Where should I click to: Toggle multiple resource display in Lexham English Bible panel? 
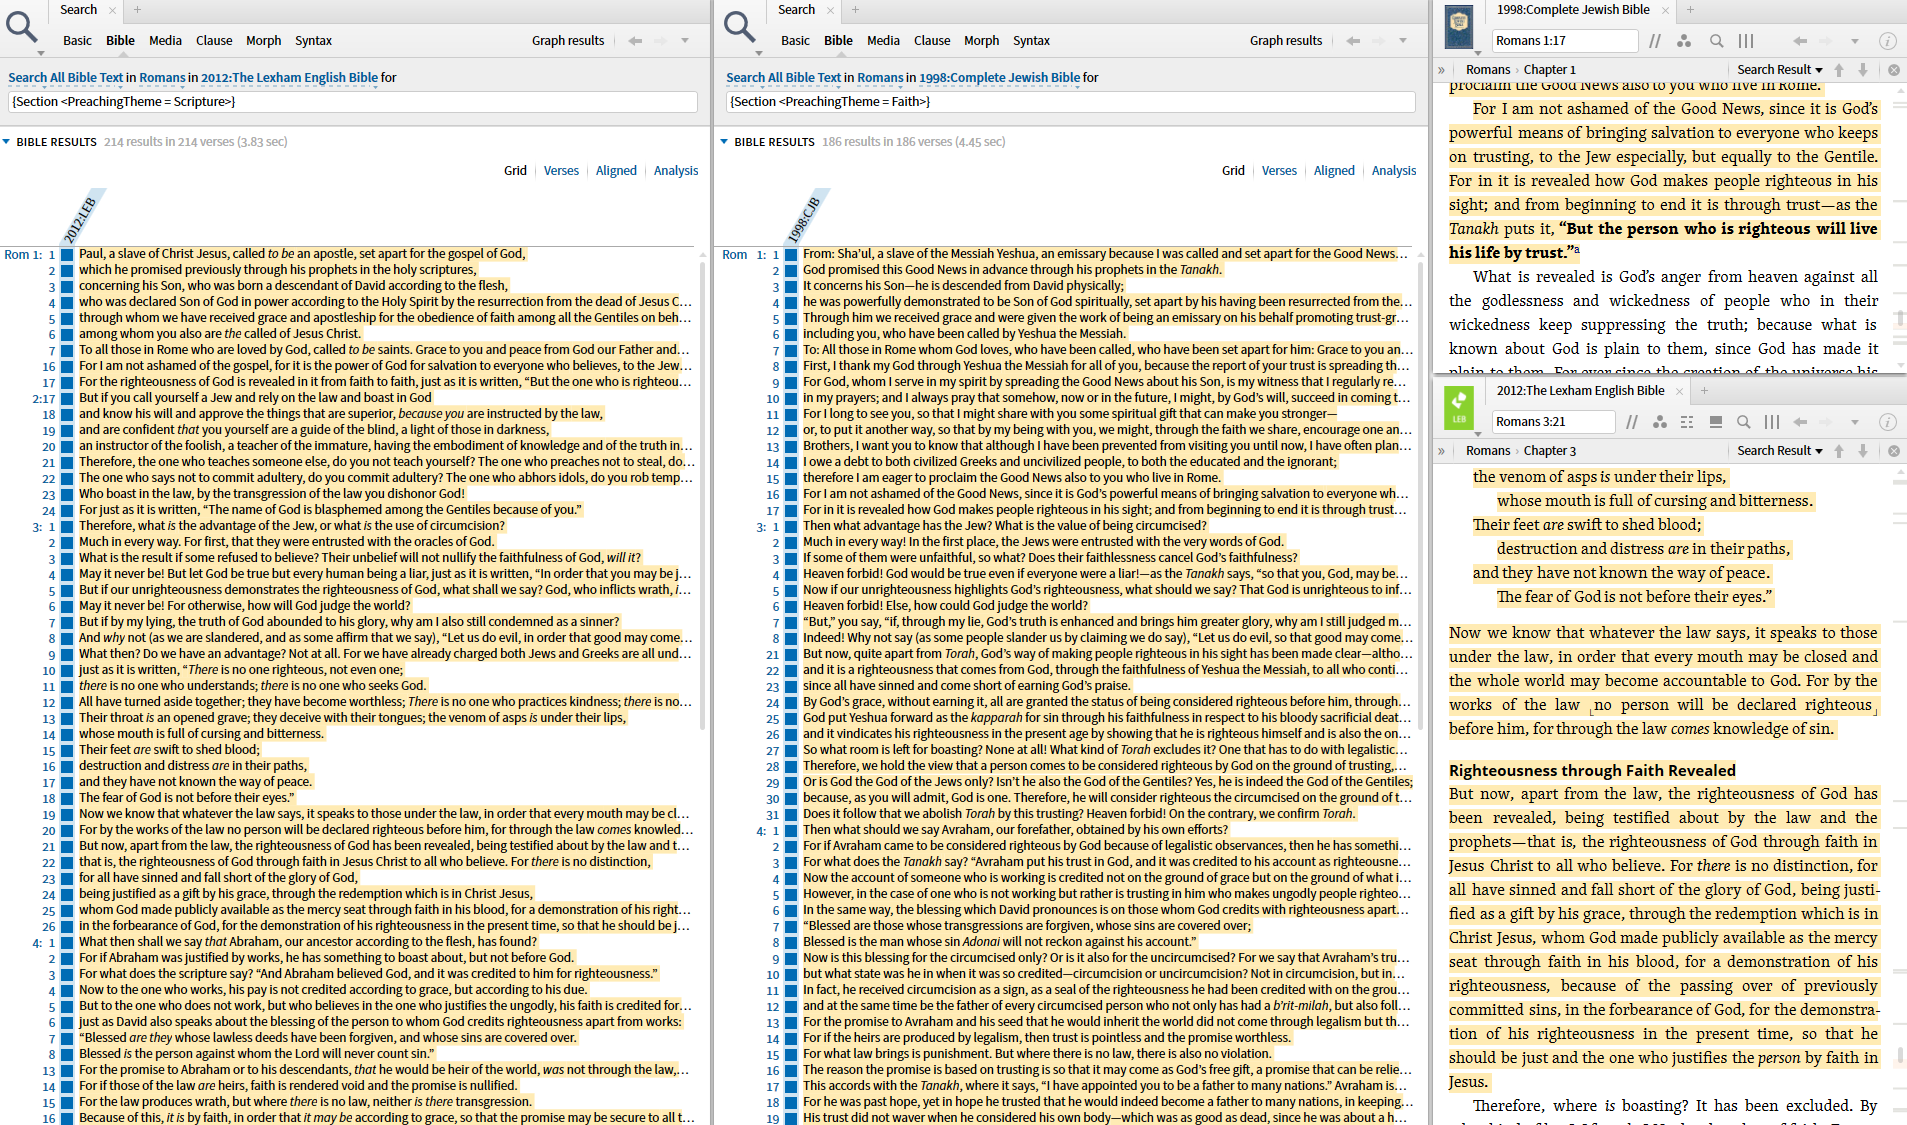tap(1716, 422)
